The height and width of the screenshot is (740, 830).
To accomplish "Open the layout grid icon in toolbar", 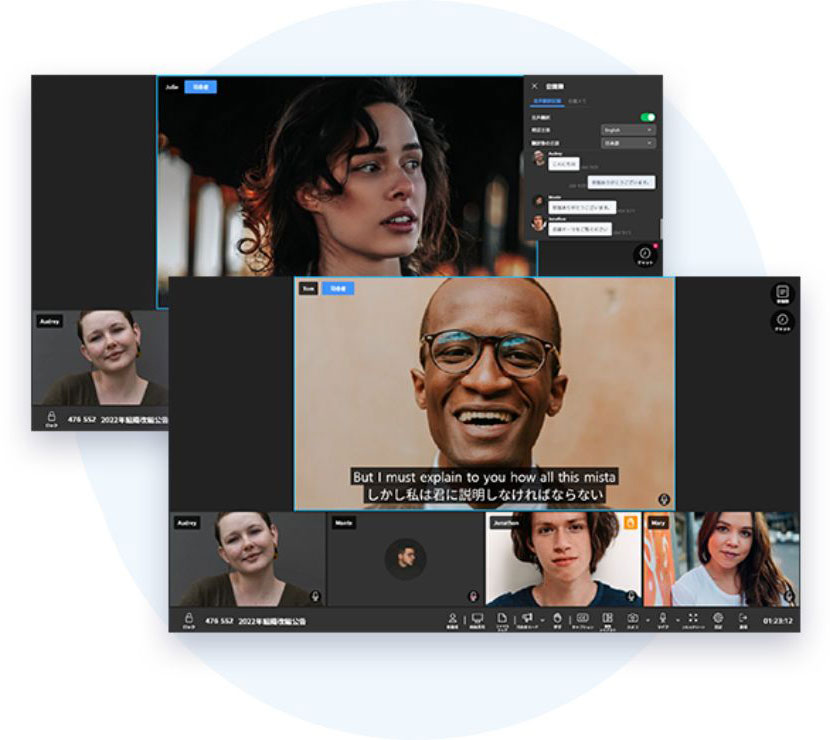I will 607,620.
